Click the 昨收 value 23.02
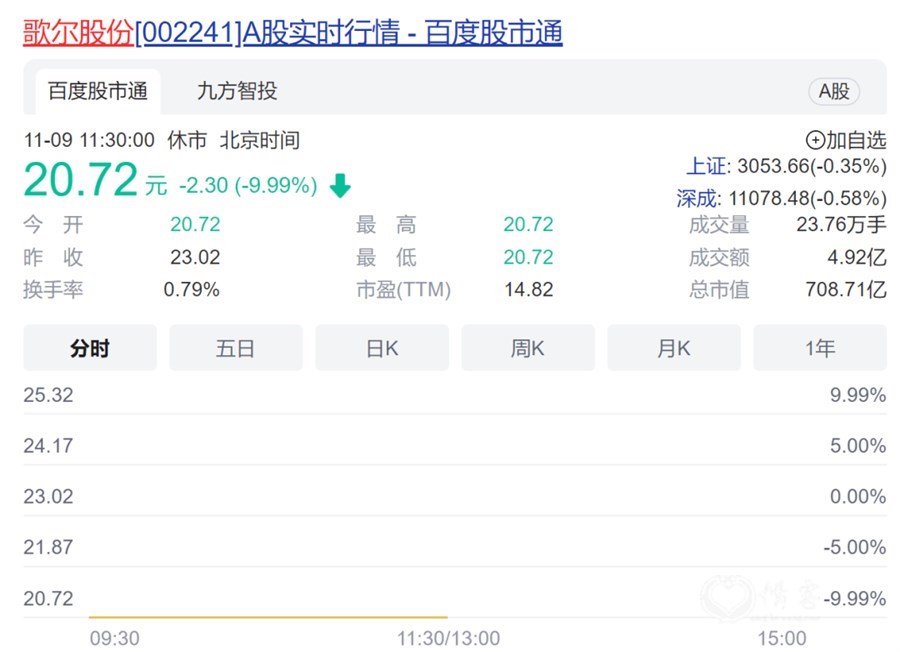Image resolution: width=900 pixels, height=652 pixels. 195,257
